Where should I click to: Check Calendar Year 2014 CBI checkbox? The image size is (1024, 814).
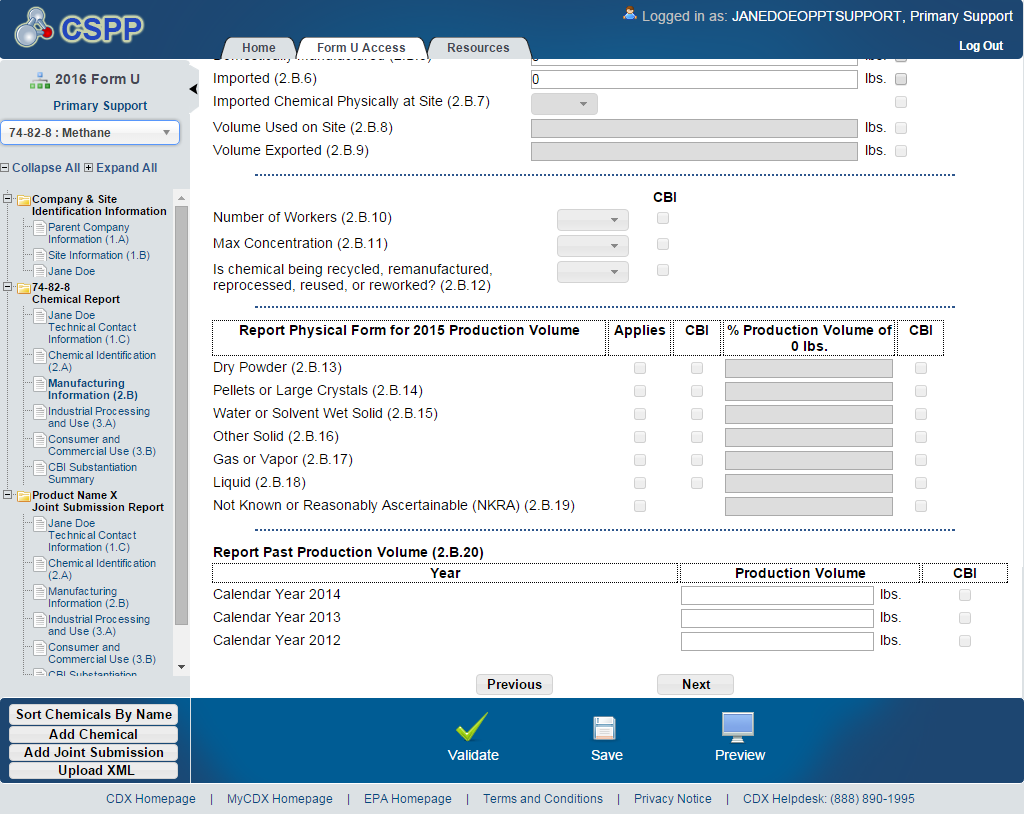(x=964, y=595)
